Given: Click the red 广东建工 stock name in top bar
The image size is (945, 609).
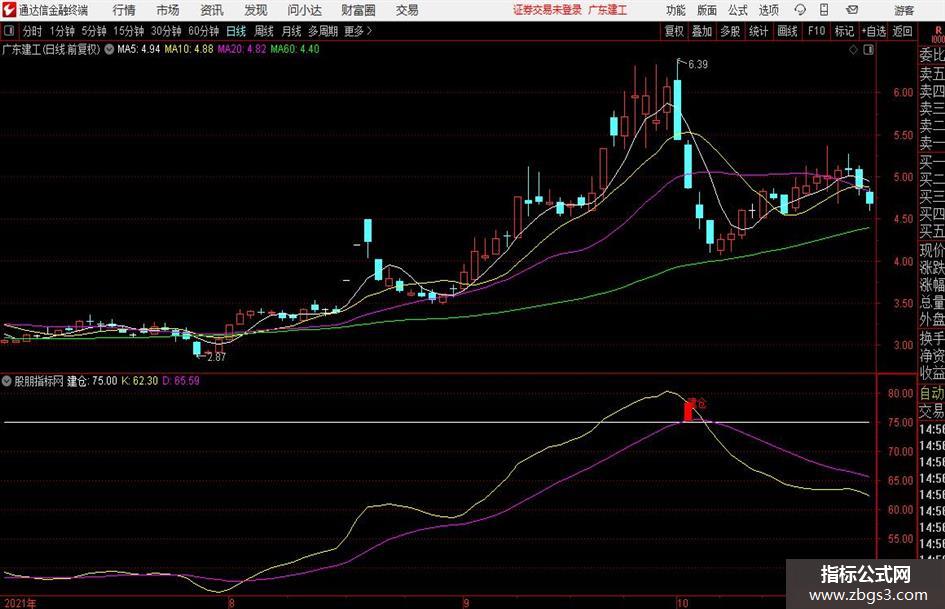Looking at the screenshot, I should point(608,10).
